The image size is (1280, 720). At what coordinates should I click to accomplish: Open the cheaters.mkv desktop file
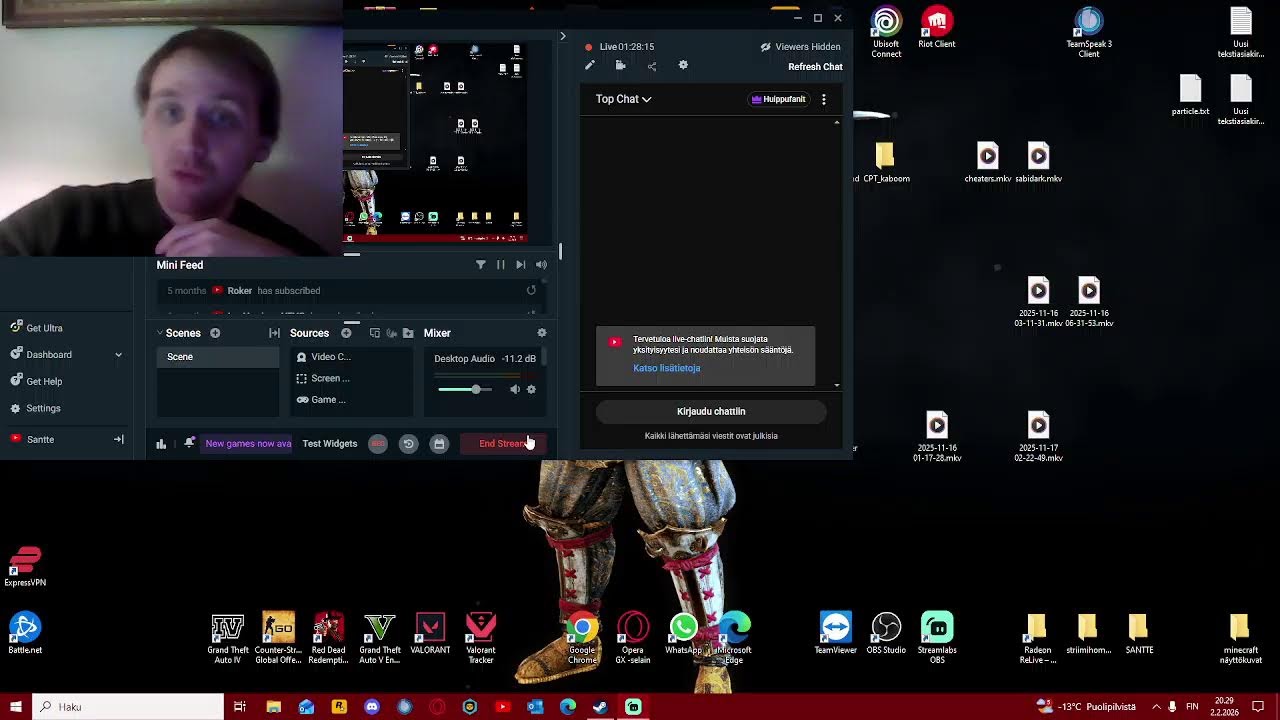coord(987,163)
